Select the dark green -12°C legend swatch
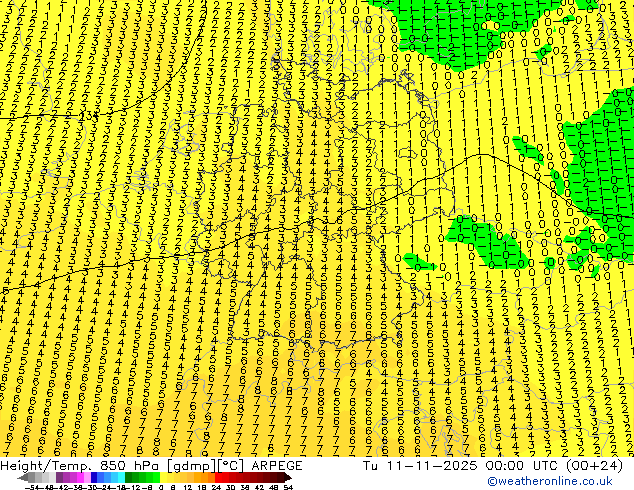This screenshot has width=634, height=490. (x=129, y=477)
